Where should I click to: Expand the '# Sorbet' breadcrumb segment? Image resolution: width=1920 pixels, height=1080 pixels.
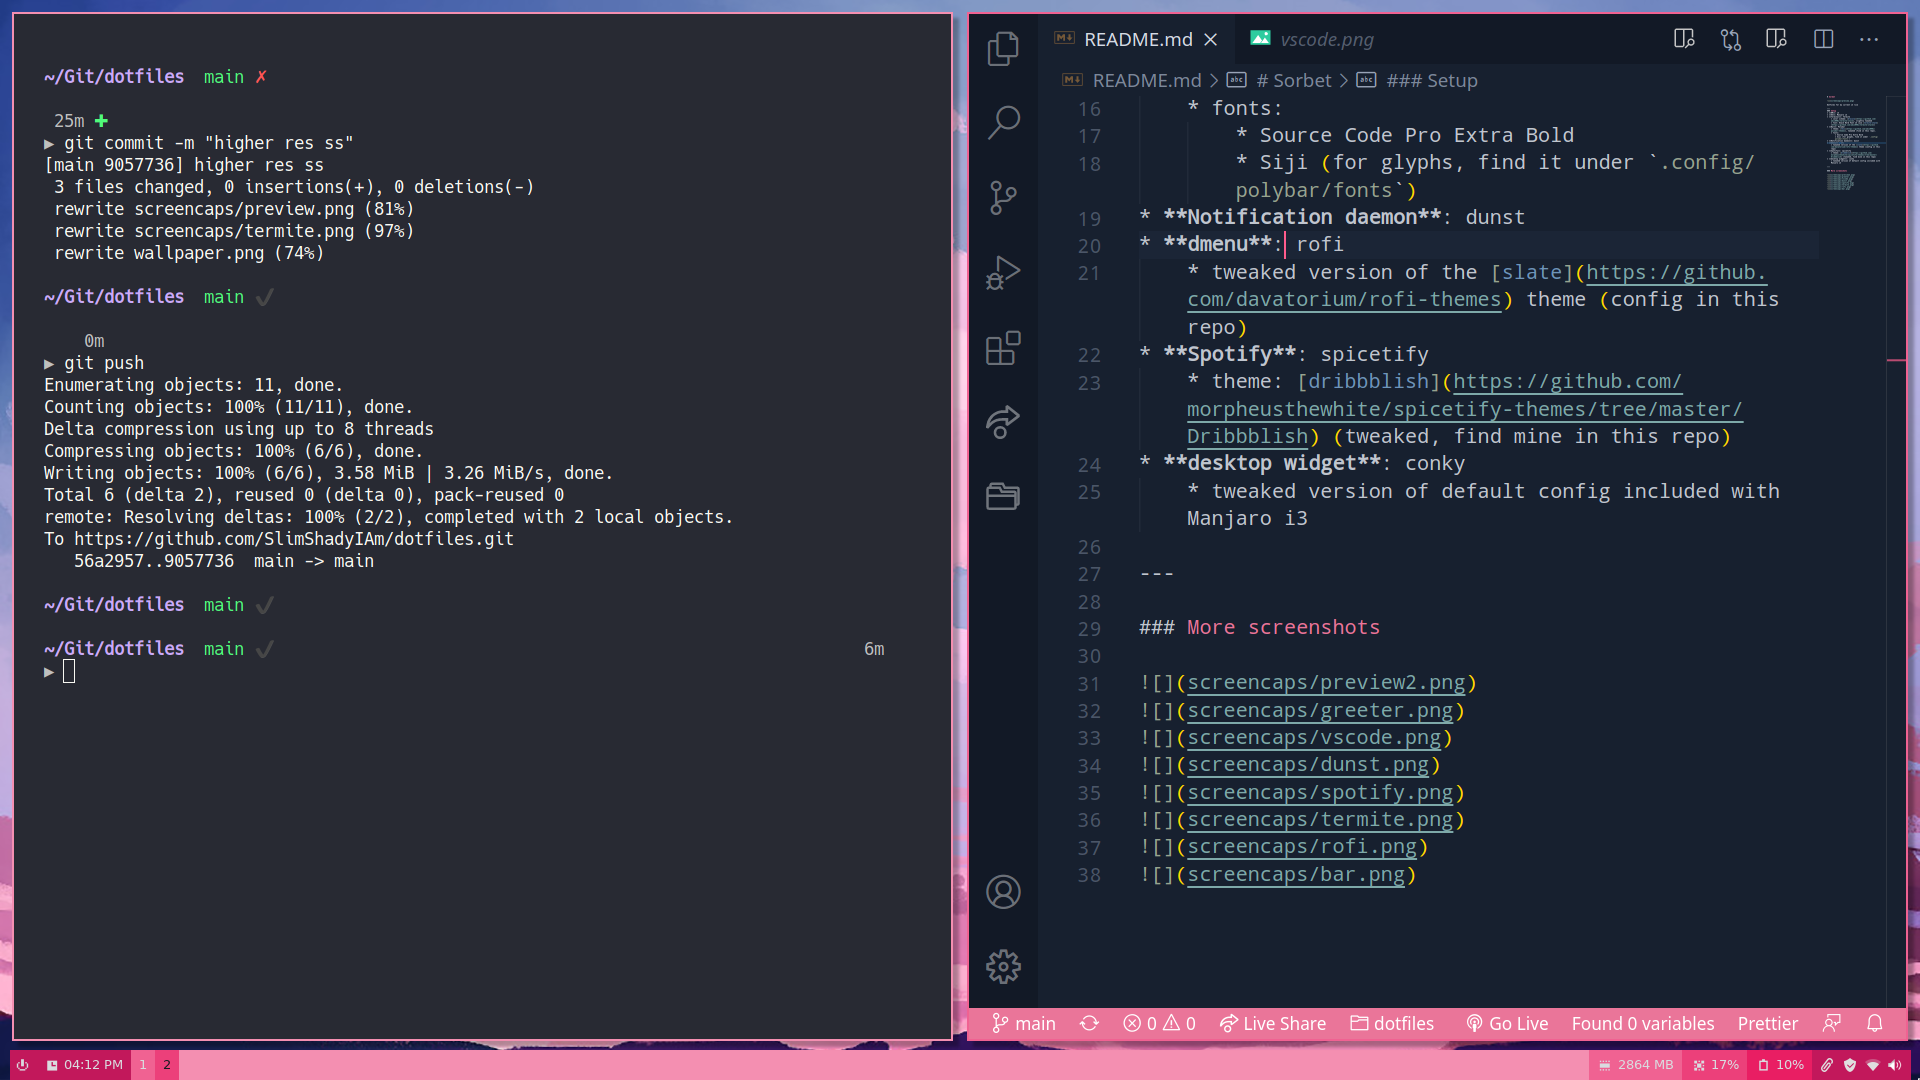click(x=1301, y=80)
